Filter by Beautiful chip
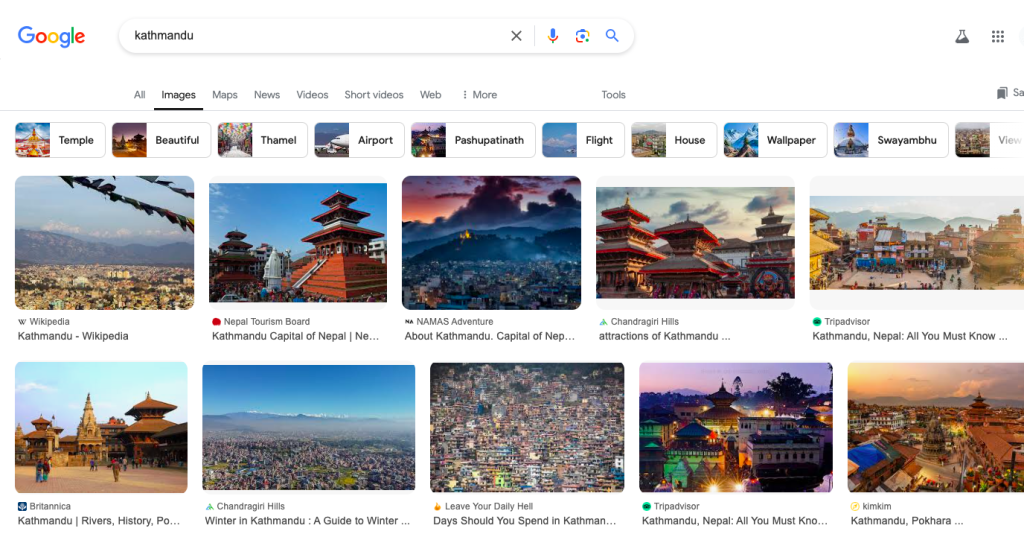The width and height of the screenshot is (1024, 537). (161, 140)
